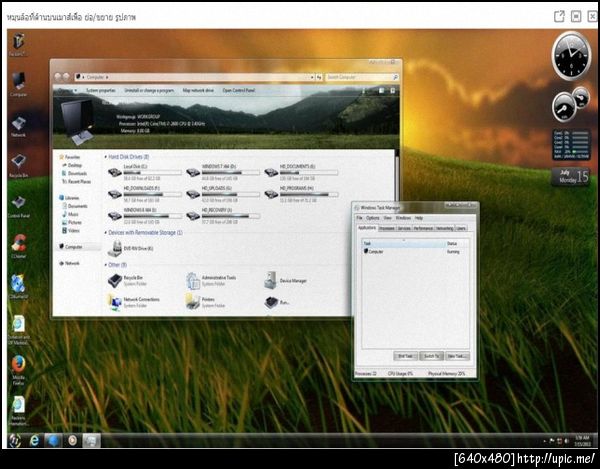
Task: Open Device Manager in Explorer
Action: pyautogui.click(x=271, y=281)
